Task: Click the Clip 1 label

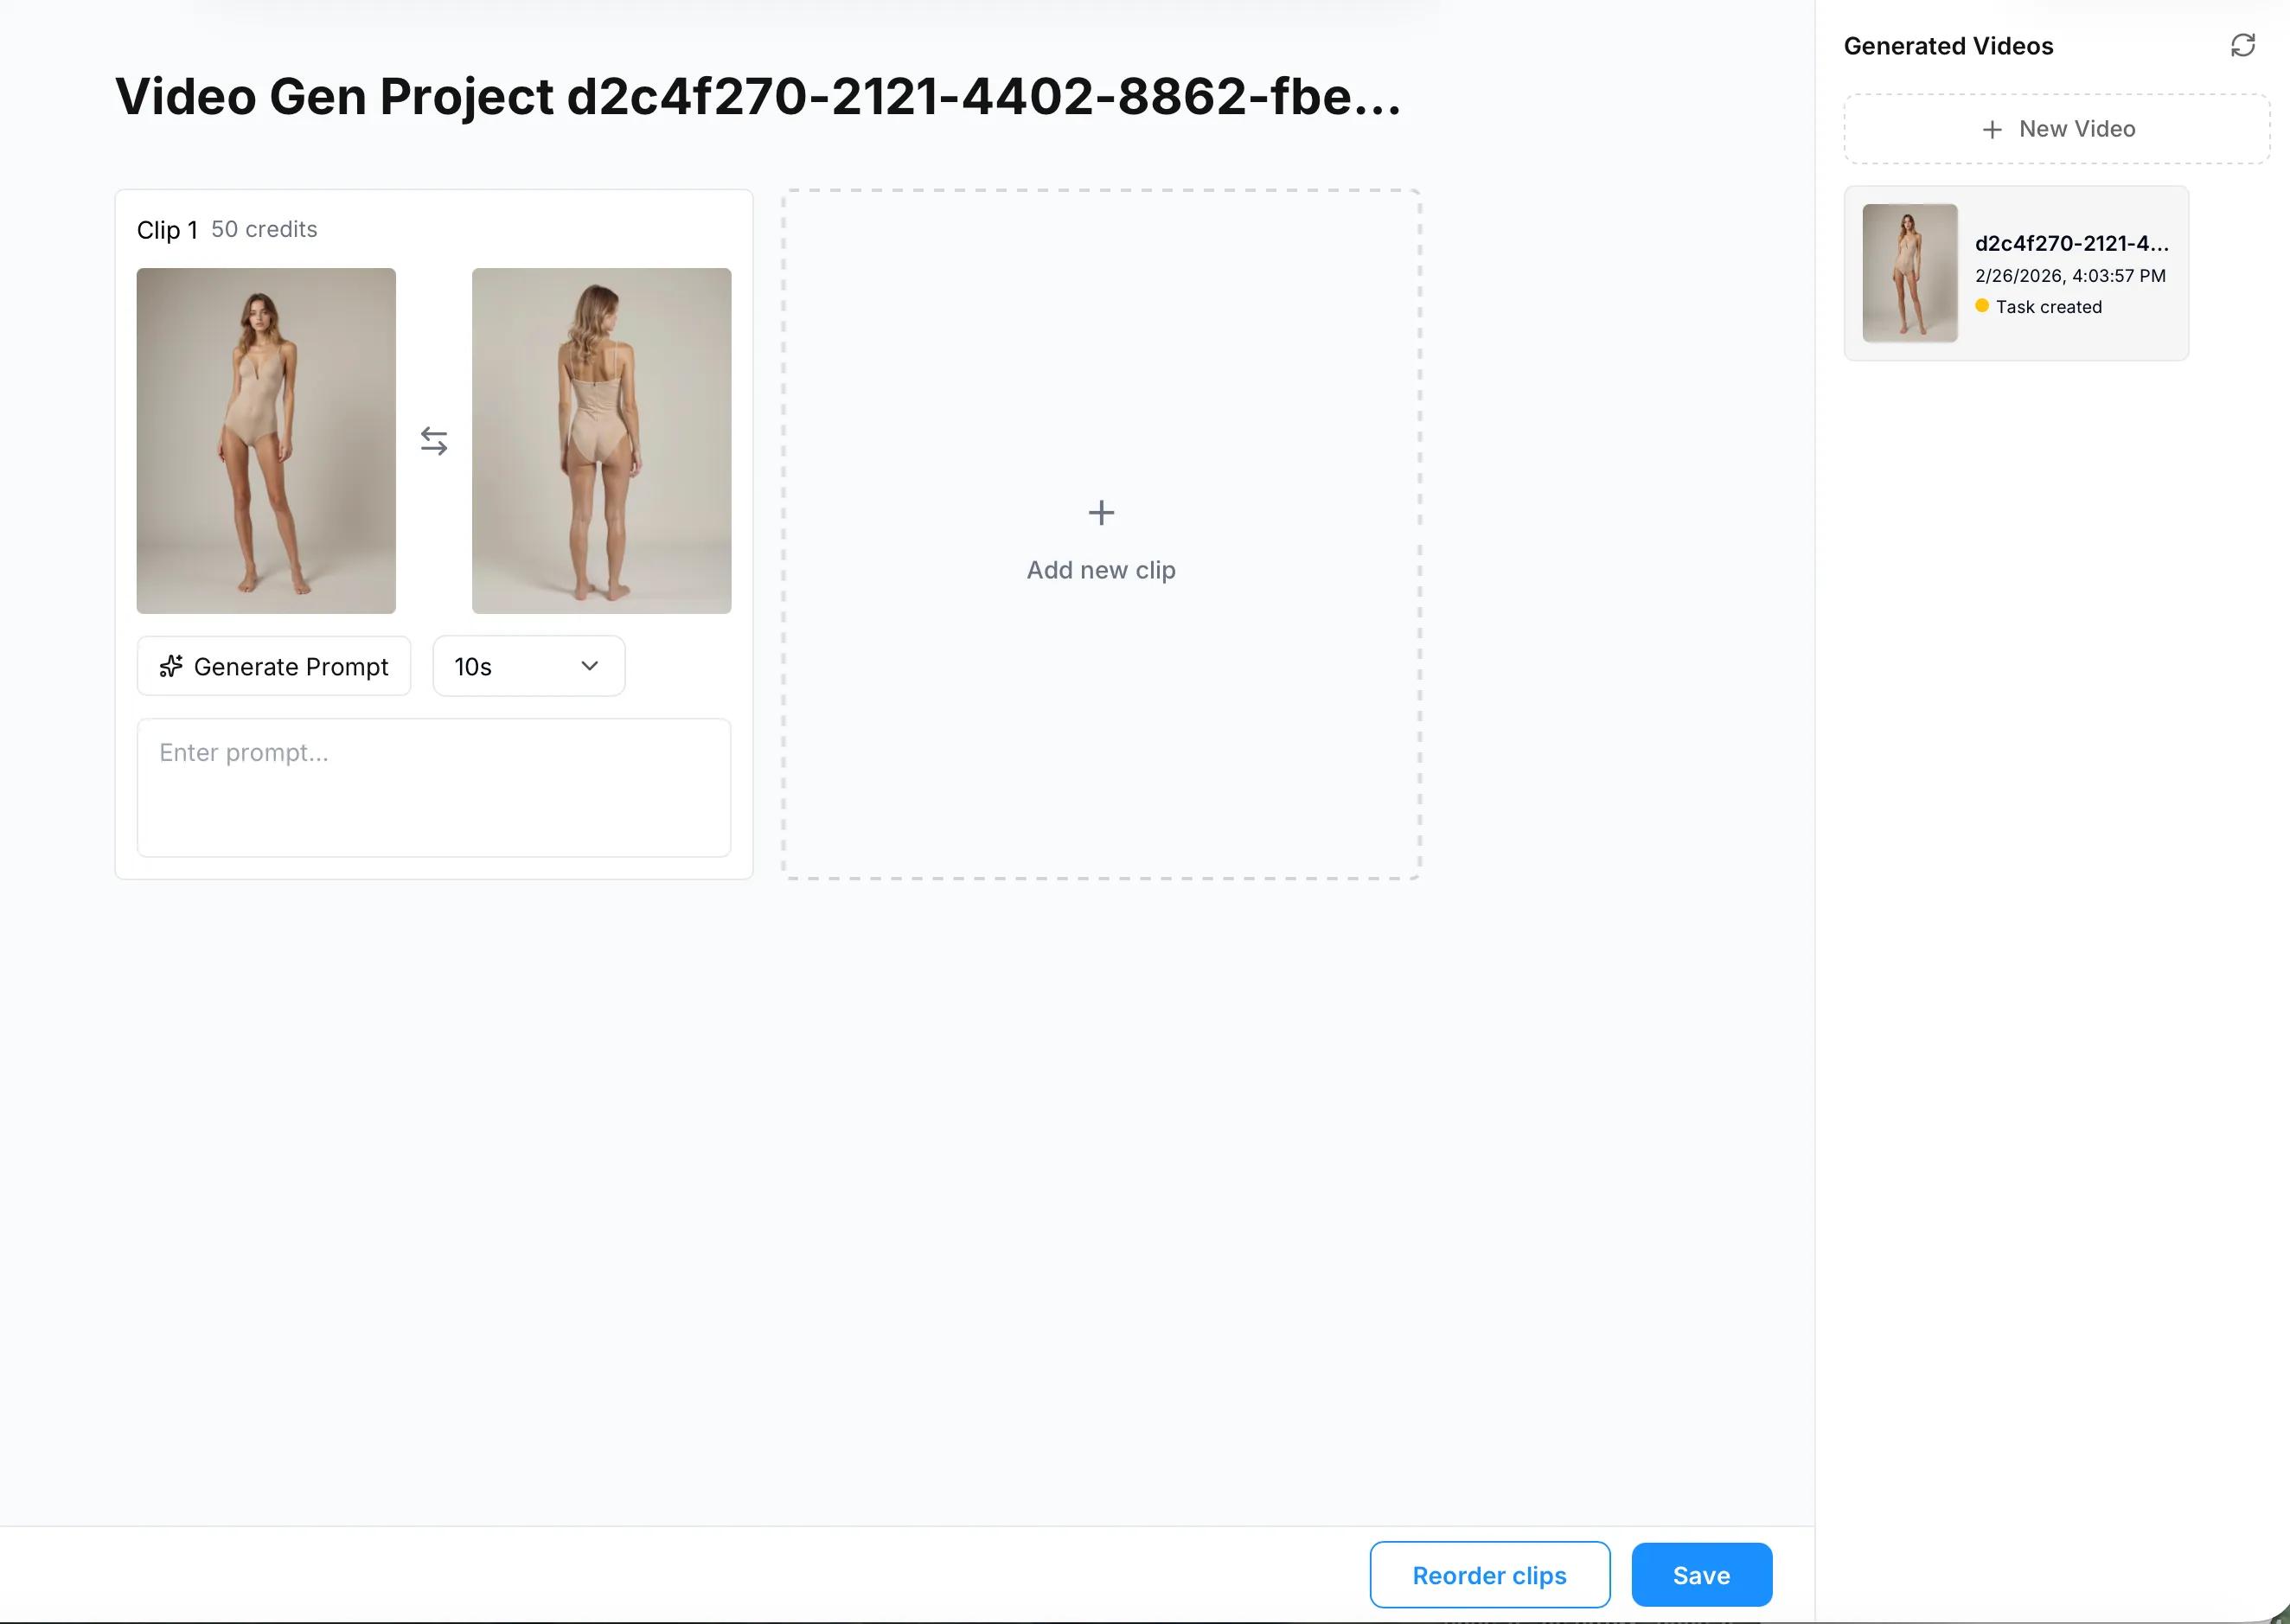Action: click(x=167, y=230)
